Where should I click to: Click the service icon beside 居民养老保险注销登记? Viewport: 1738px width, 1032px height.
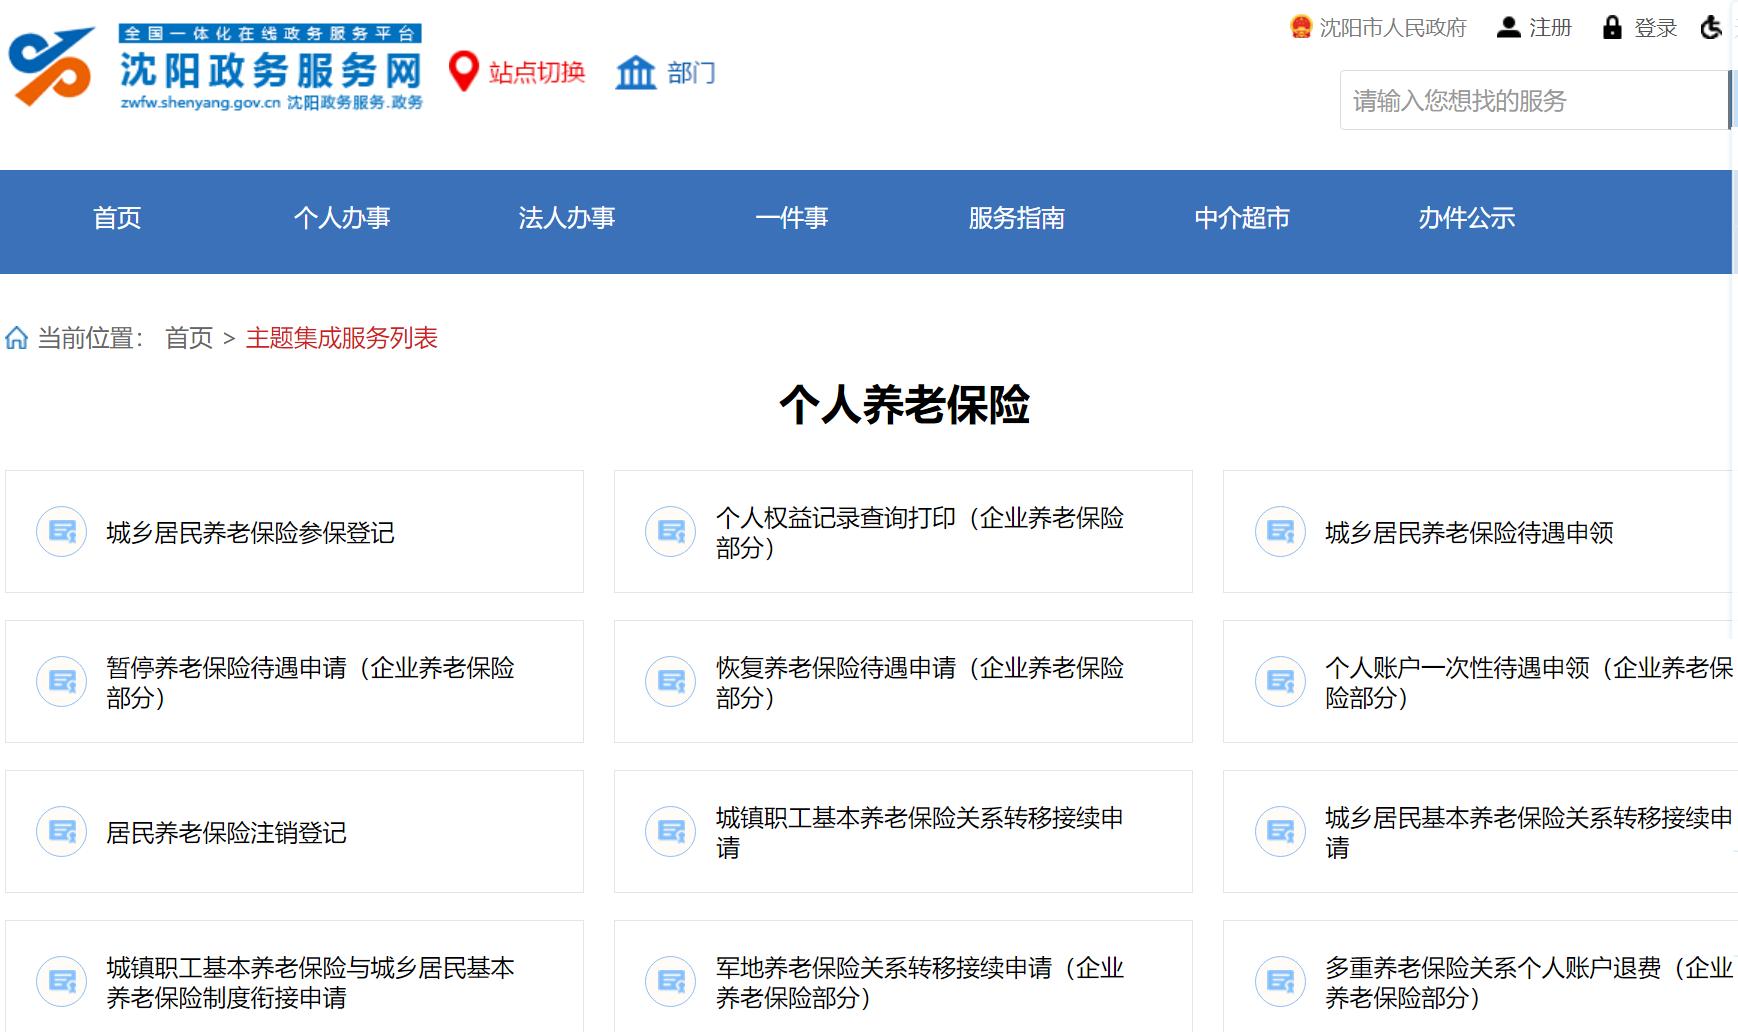tap(60, 831)
